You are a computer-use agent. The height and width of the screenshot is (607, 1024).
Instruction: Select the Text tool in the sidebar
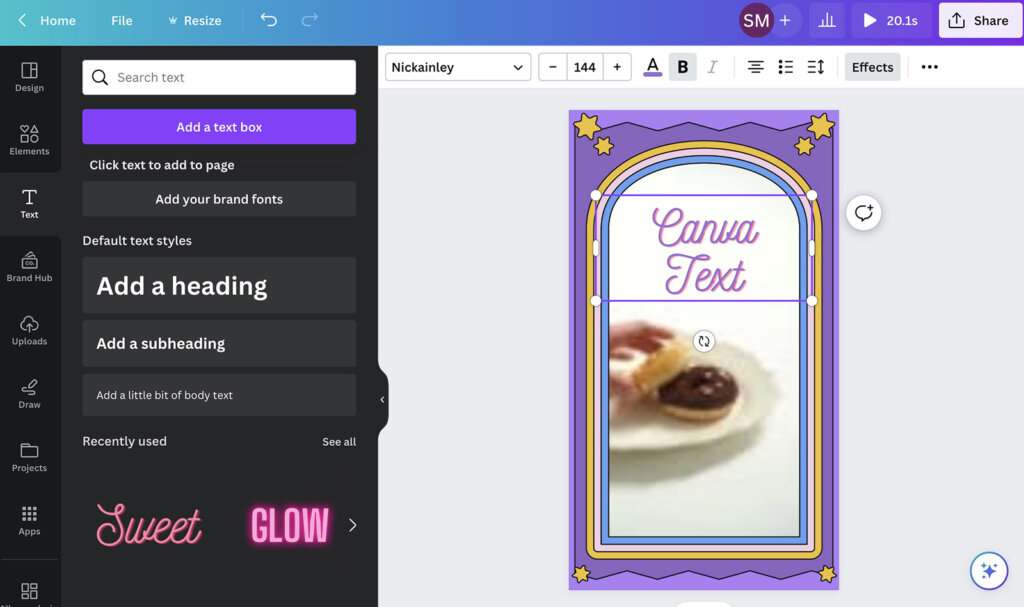29,203
